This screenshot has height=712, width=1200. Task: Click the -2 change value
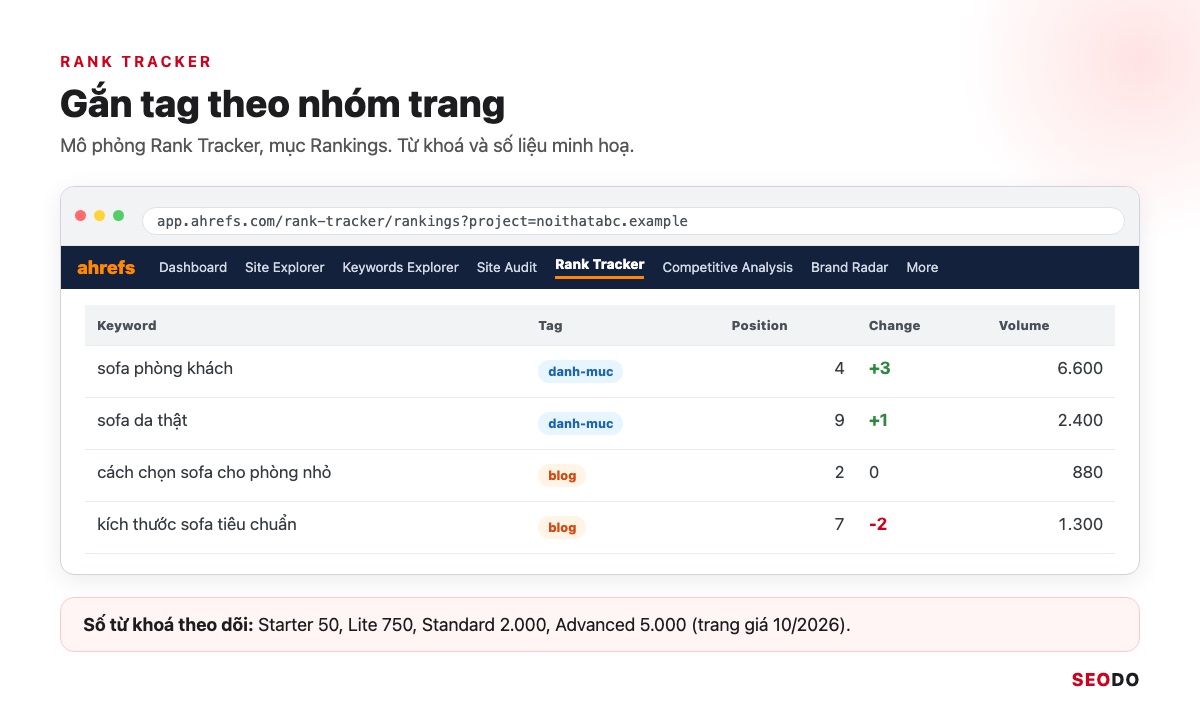878,524
